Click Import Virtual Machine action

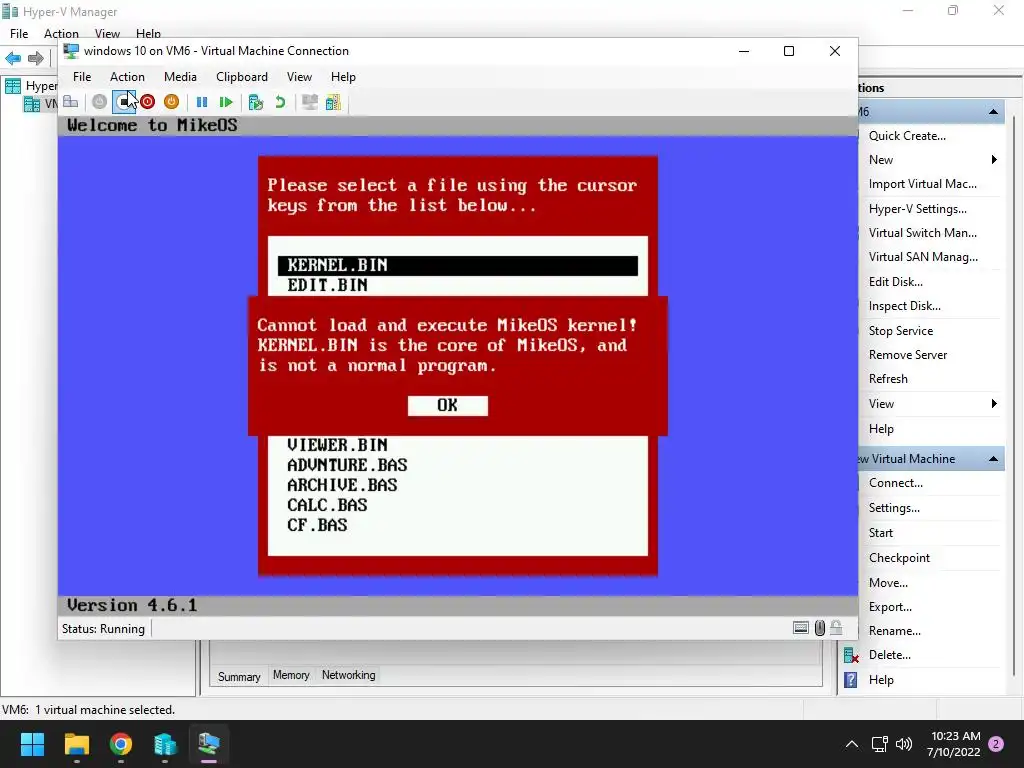(922, 184)
